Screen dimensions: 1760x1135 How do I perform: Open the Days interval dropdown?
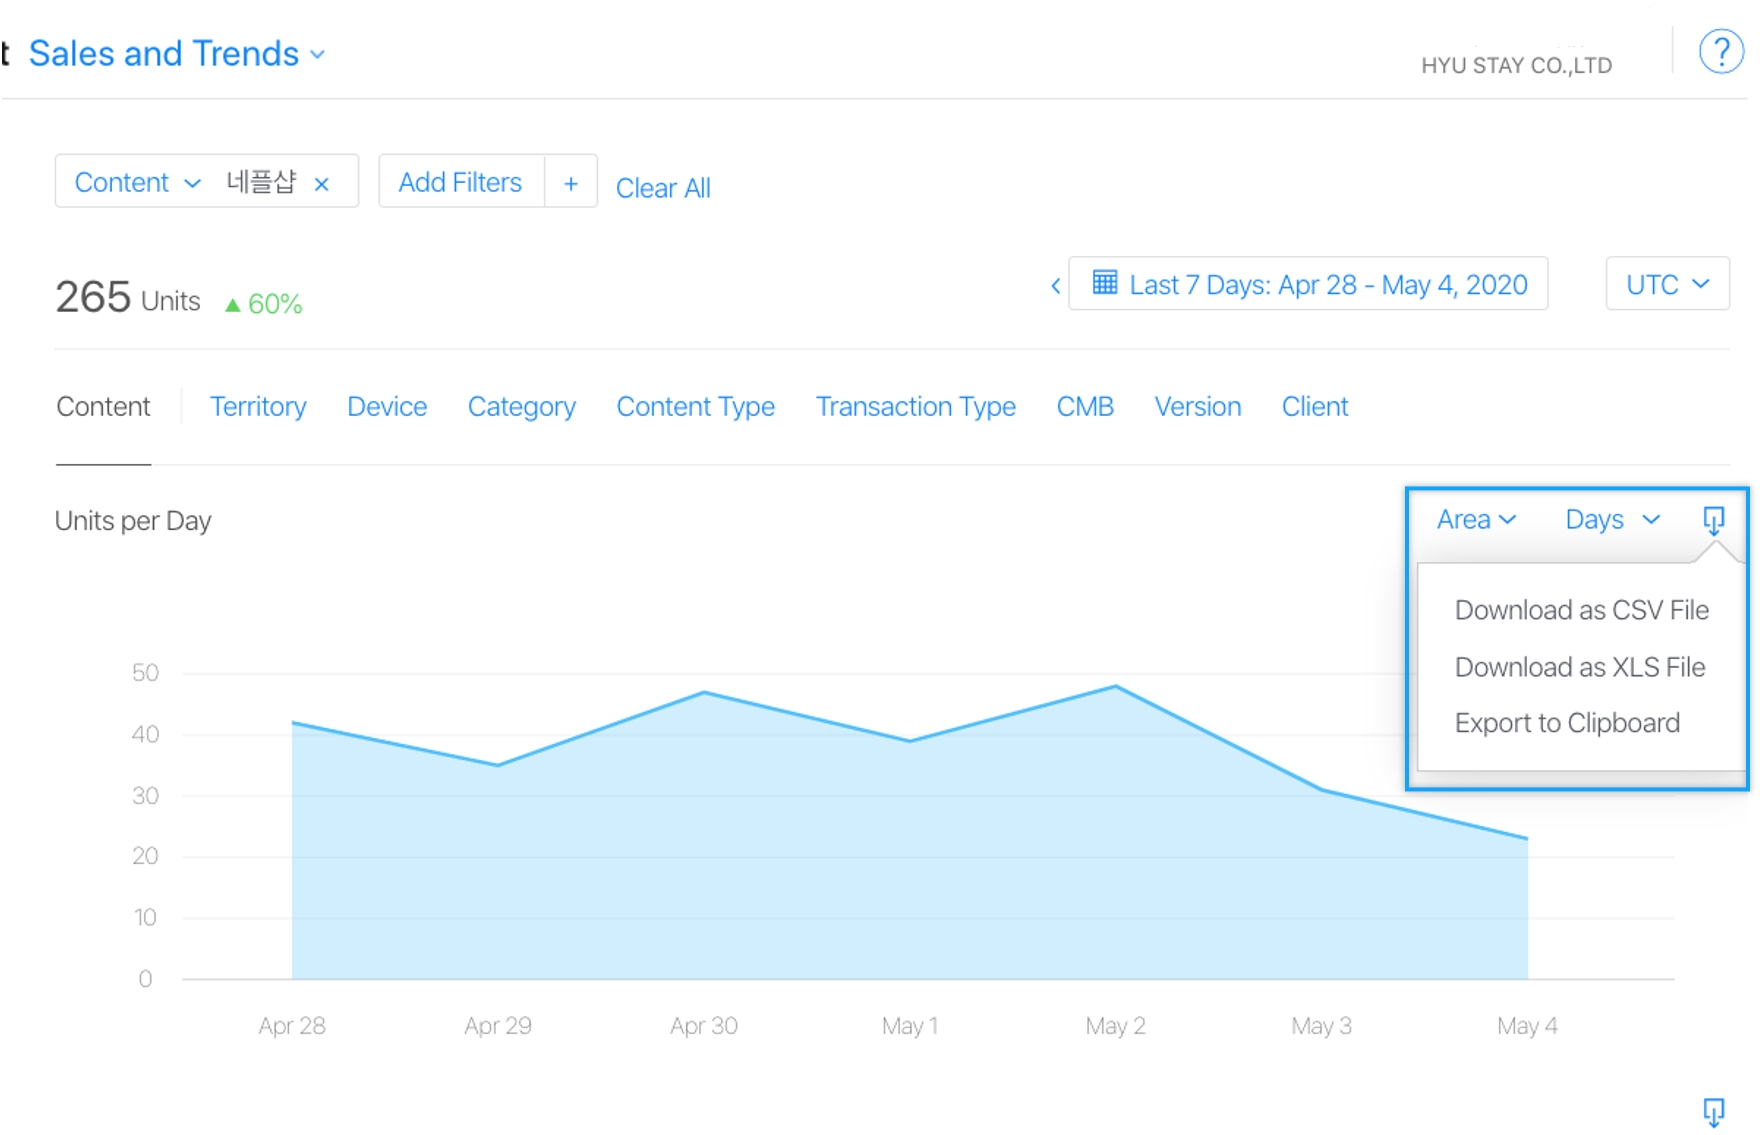[x=1611, y=520]
